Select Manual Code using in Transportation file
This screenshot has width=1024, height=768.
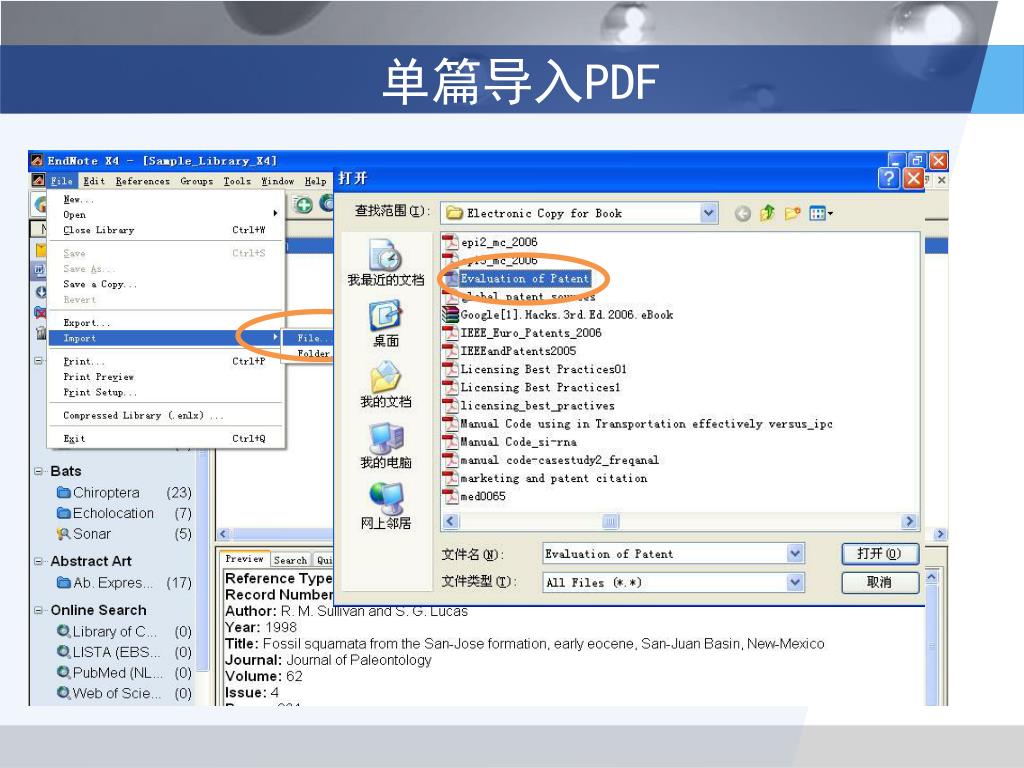coord(638,424)
